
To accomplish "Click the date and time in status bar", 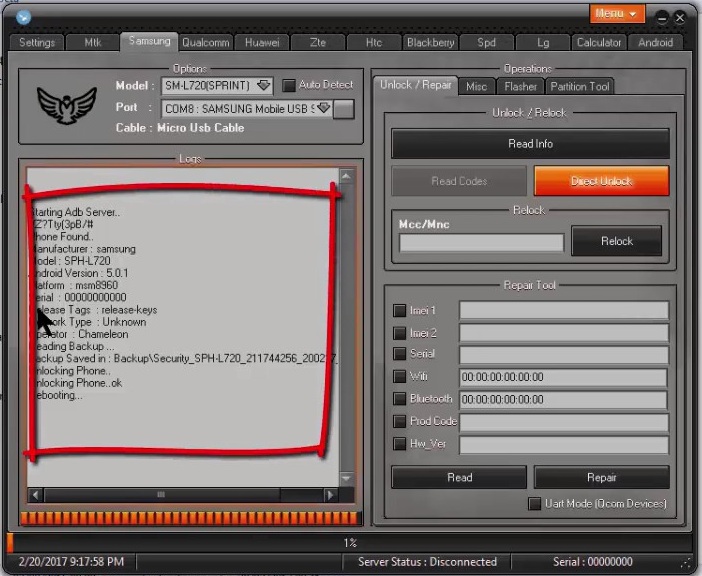I will [71, 562].
